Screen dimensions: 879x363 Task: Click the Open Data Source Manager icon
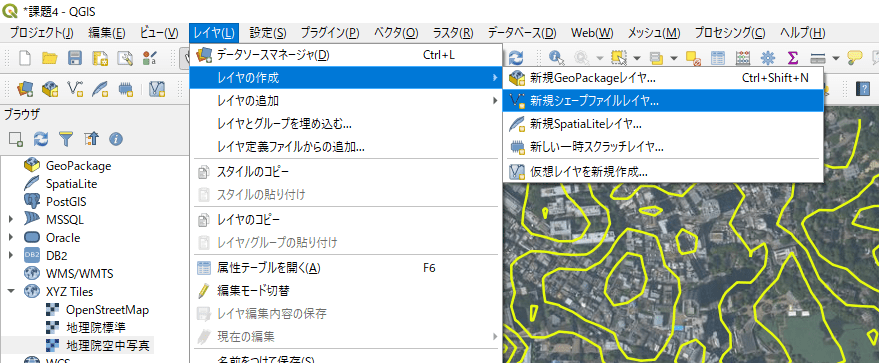click(x=25, y=89)
